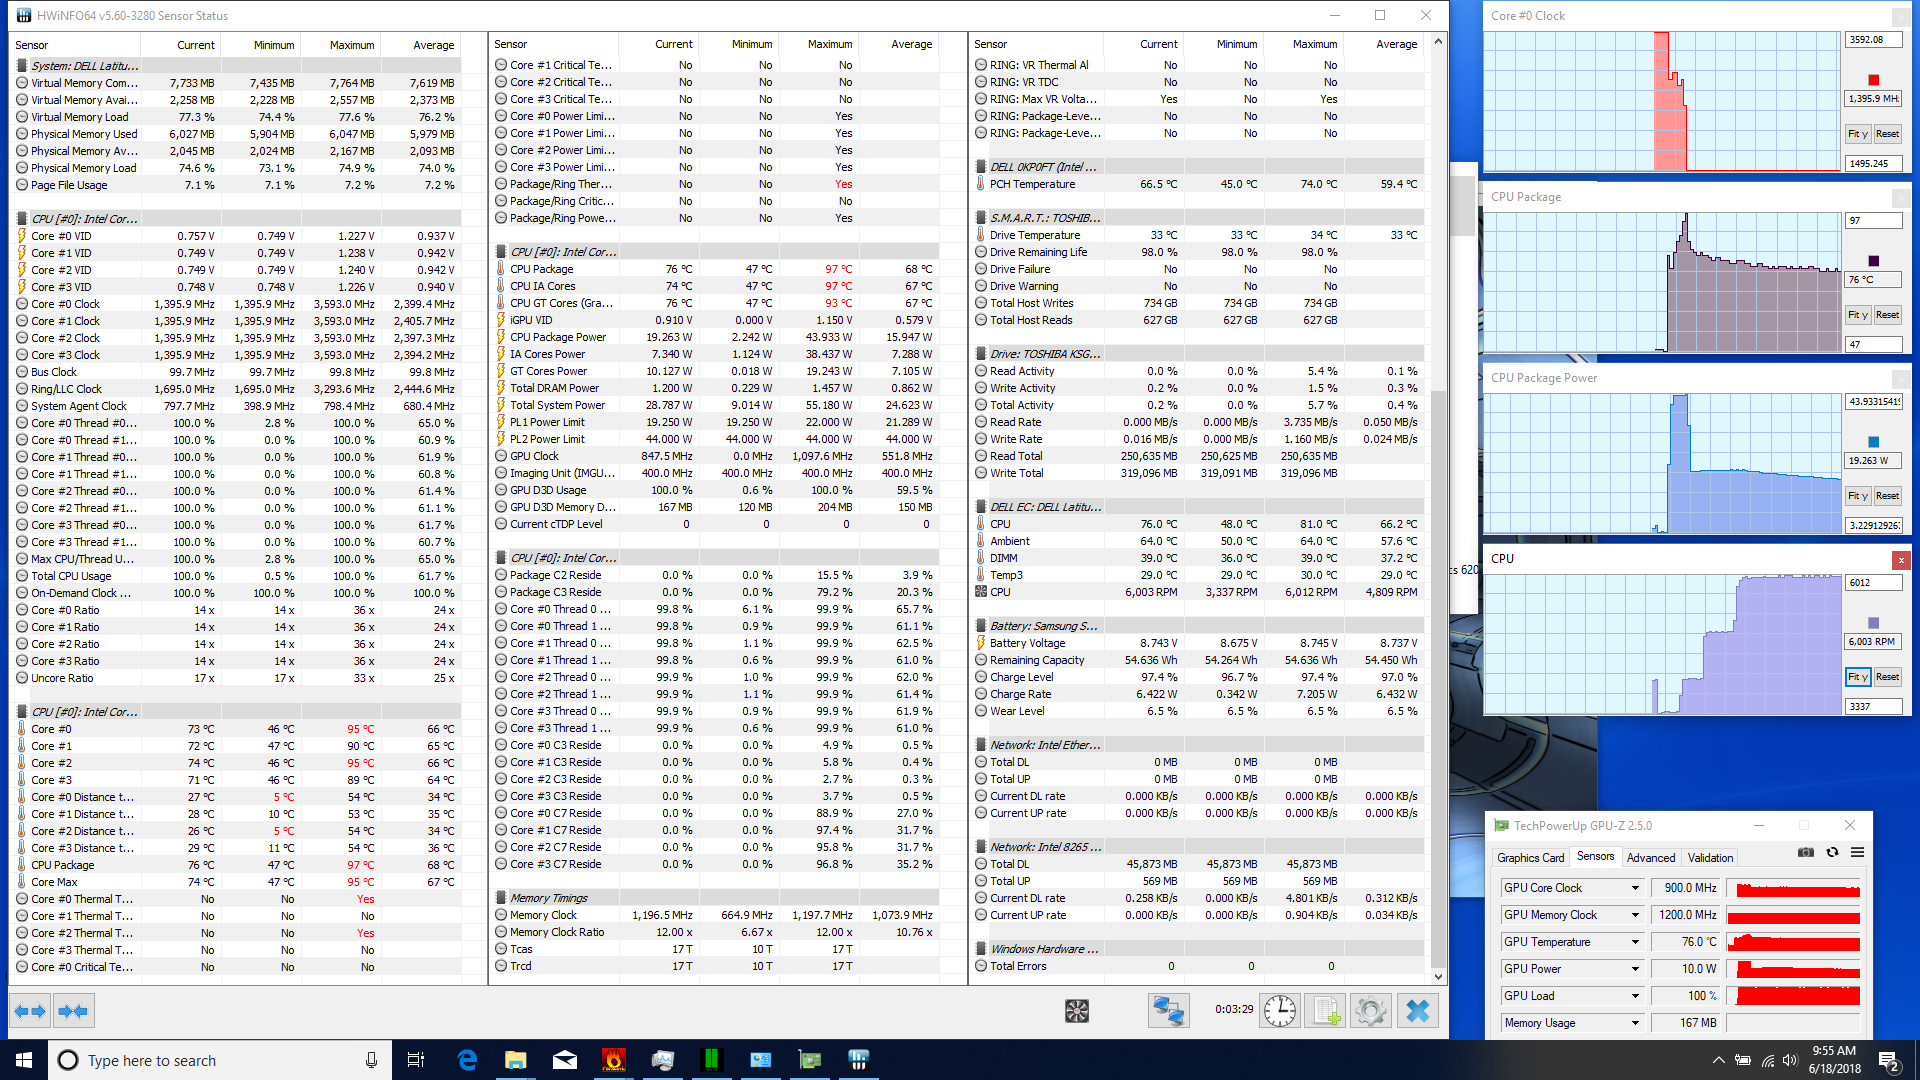Click the microphone icon in the search box
The image size is (1920, 1080).
[371, 1060]
